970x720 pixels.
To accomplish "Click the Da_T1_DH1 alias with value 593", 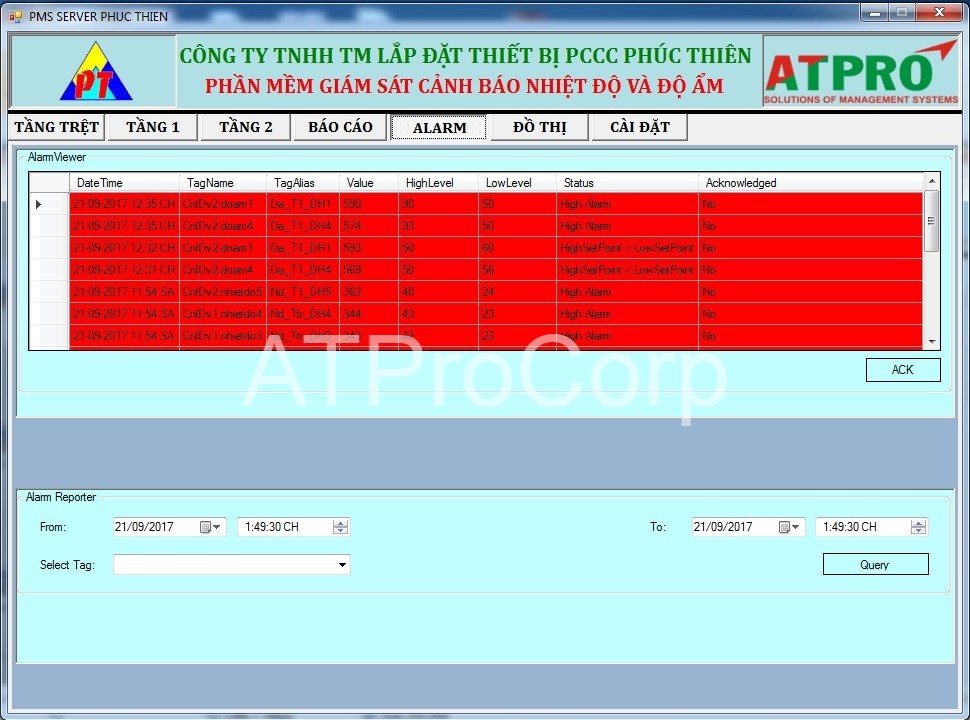I will click(x=303, y=248).
